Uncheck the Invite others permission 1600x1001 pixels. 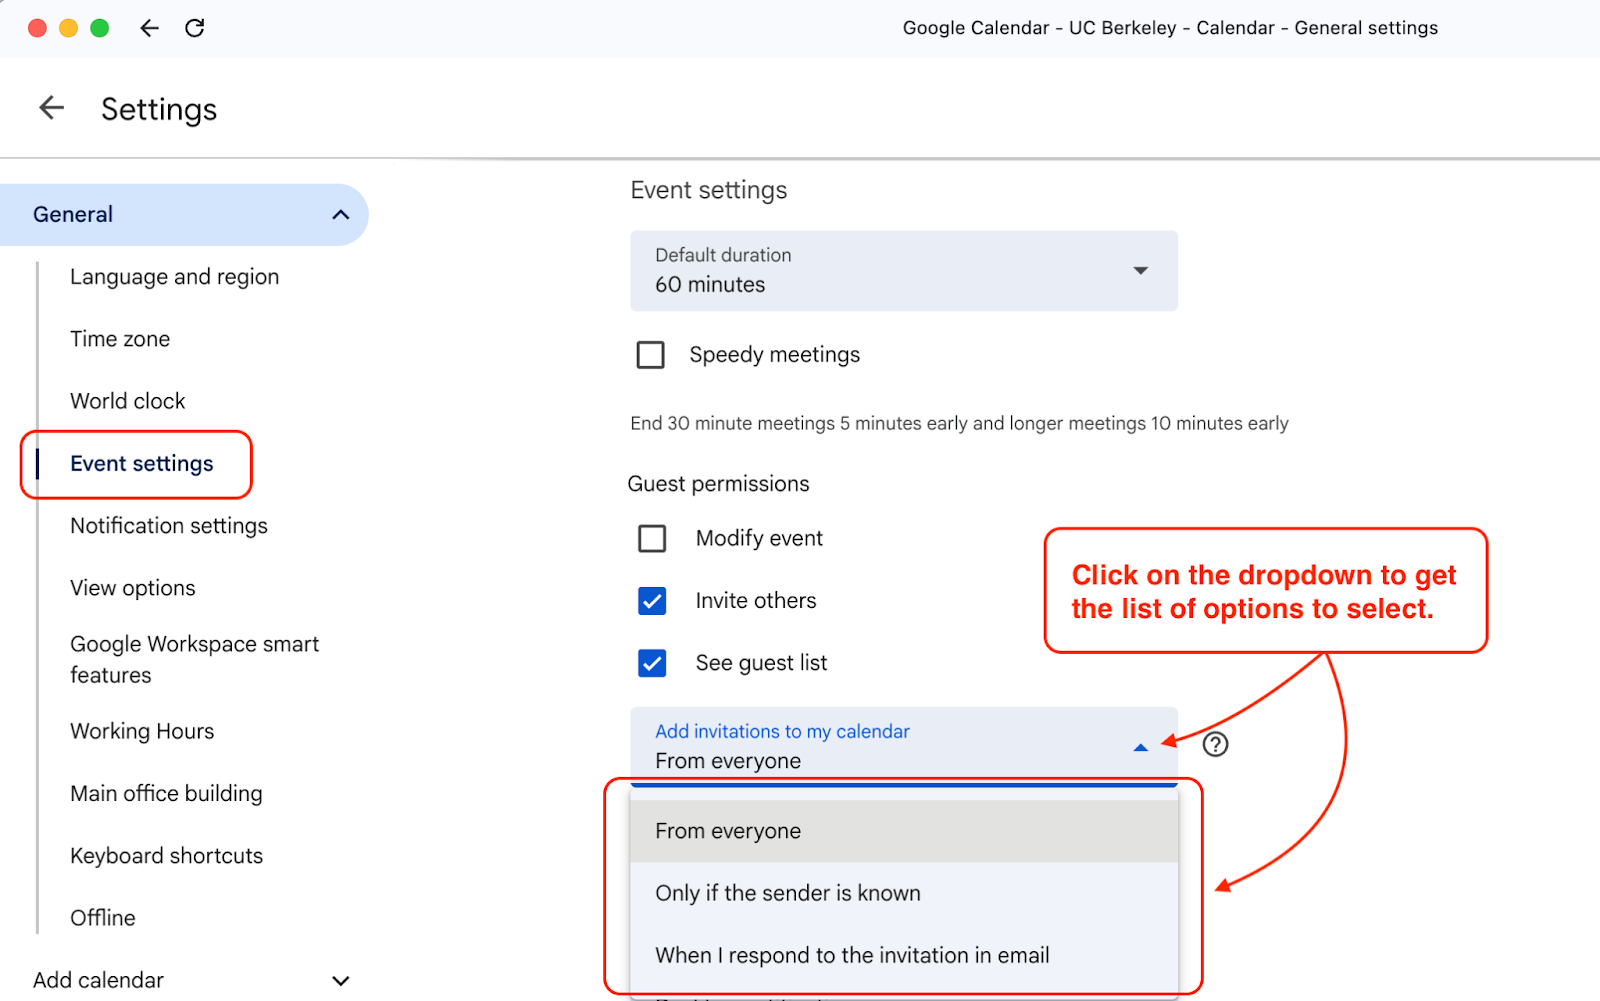coord(651,601)
